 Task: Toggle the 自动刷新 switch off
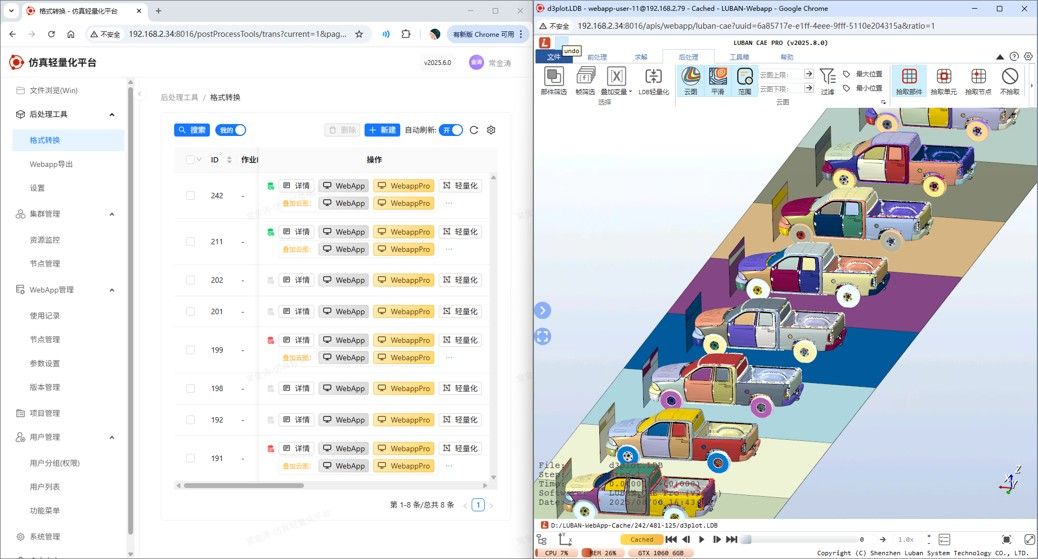(452, 130)
